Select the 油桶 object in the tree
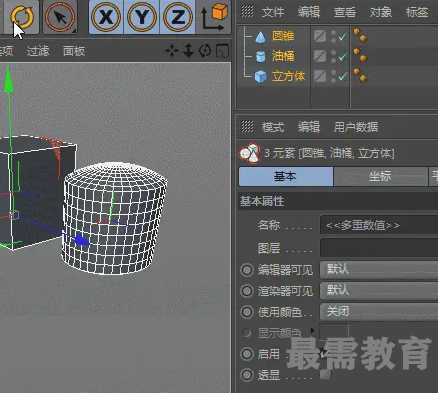Screen dimensions: 438x393 tap(283, 56)
